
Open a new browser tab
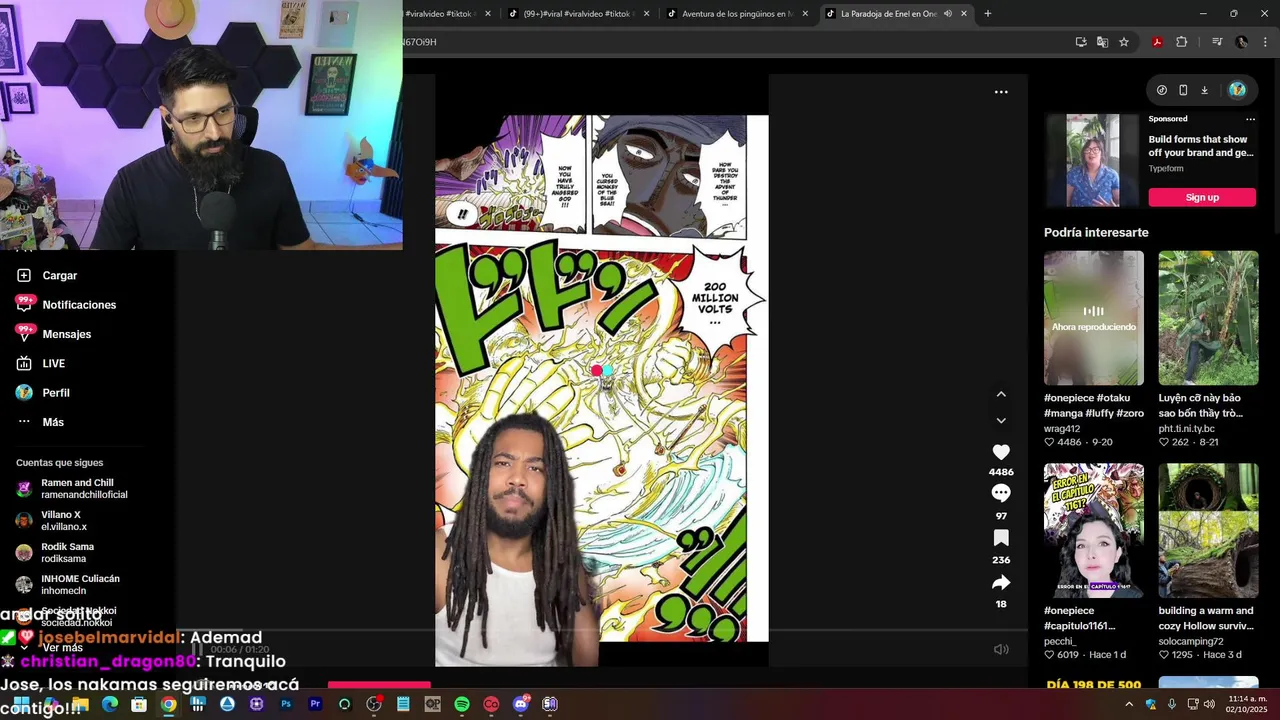point(988,13)
